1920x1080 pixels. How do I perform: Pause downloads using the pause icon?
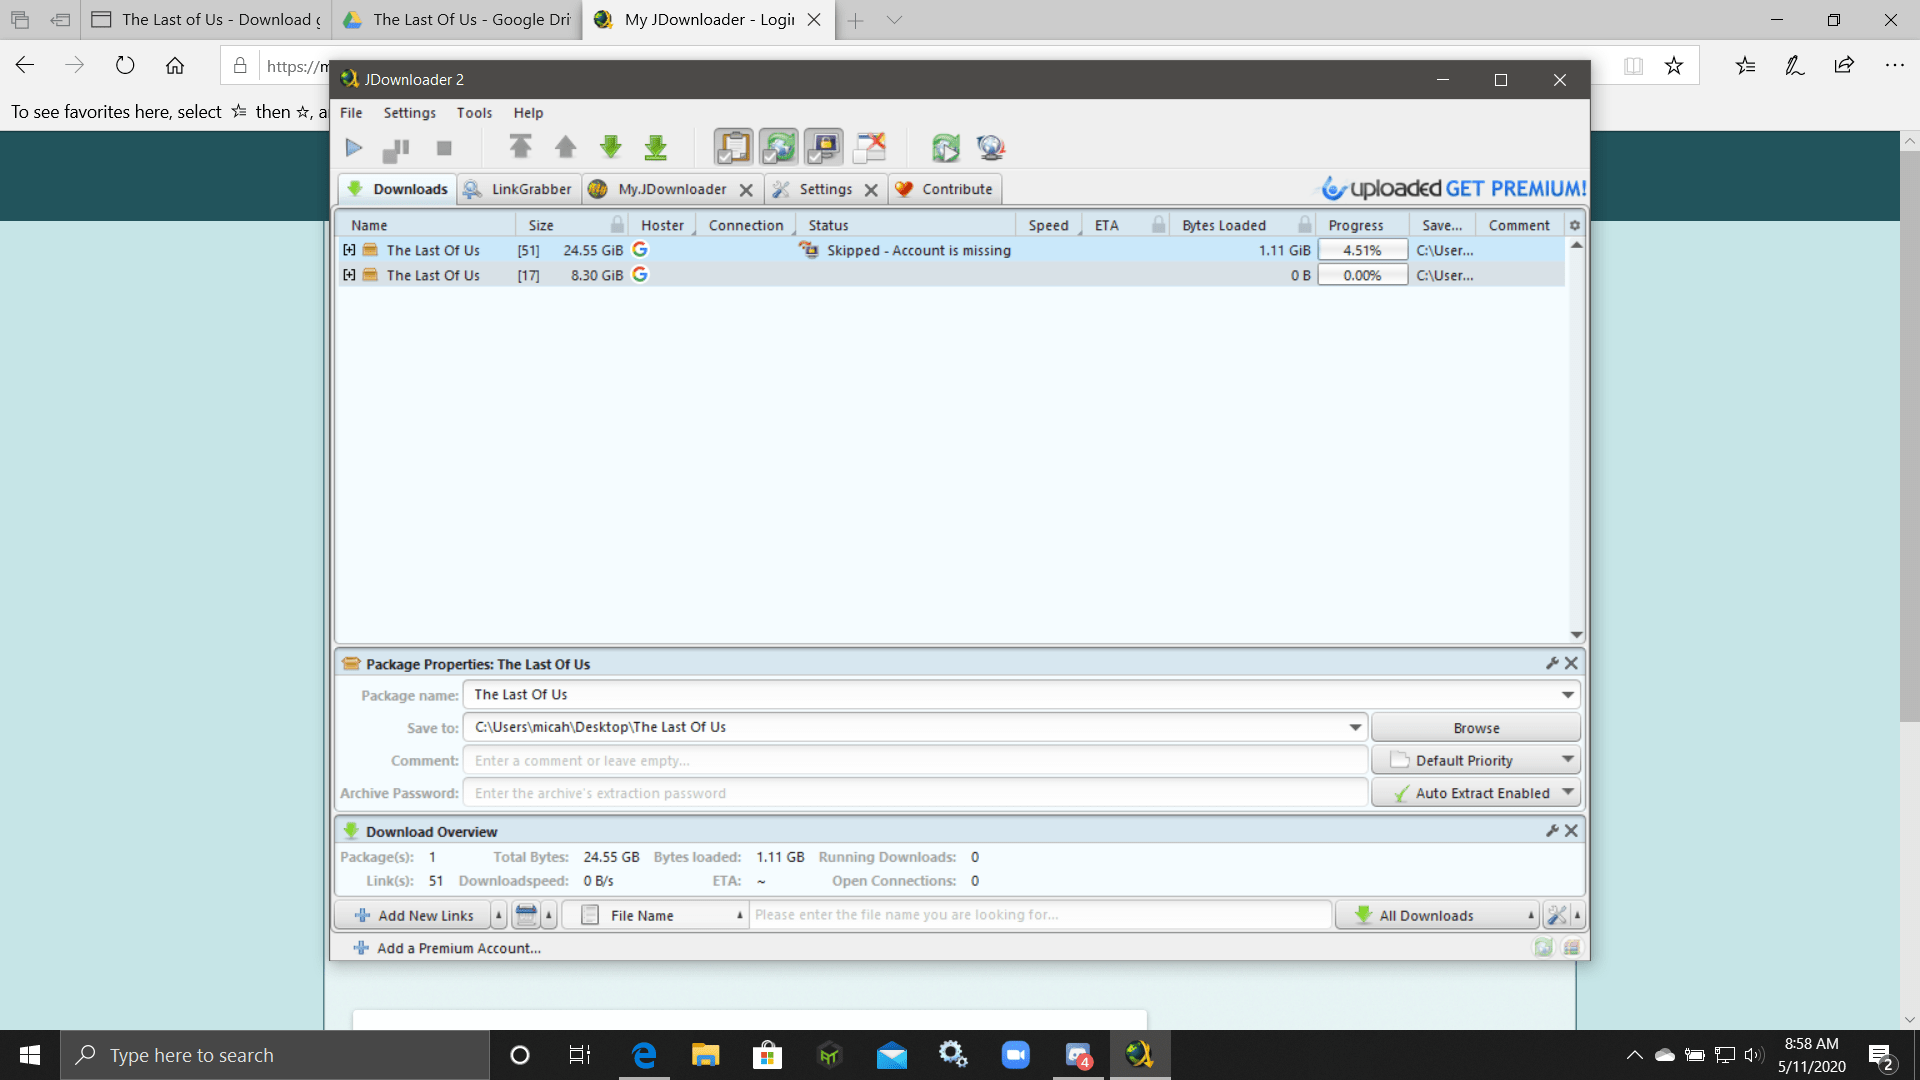click(x=396, y=147)
